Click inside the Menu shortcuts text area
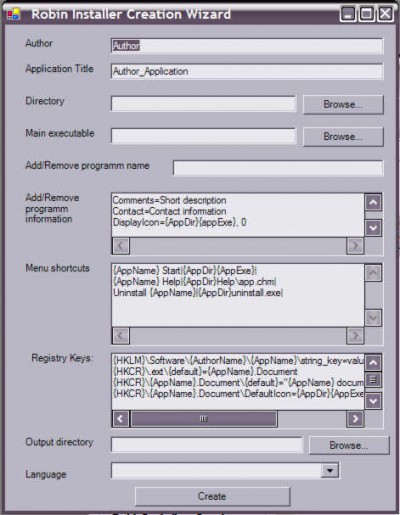The image size is (400, 515). (238, 295)
